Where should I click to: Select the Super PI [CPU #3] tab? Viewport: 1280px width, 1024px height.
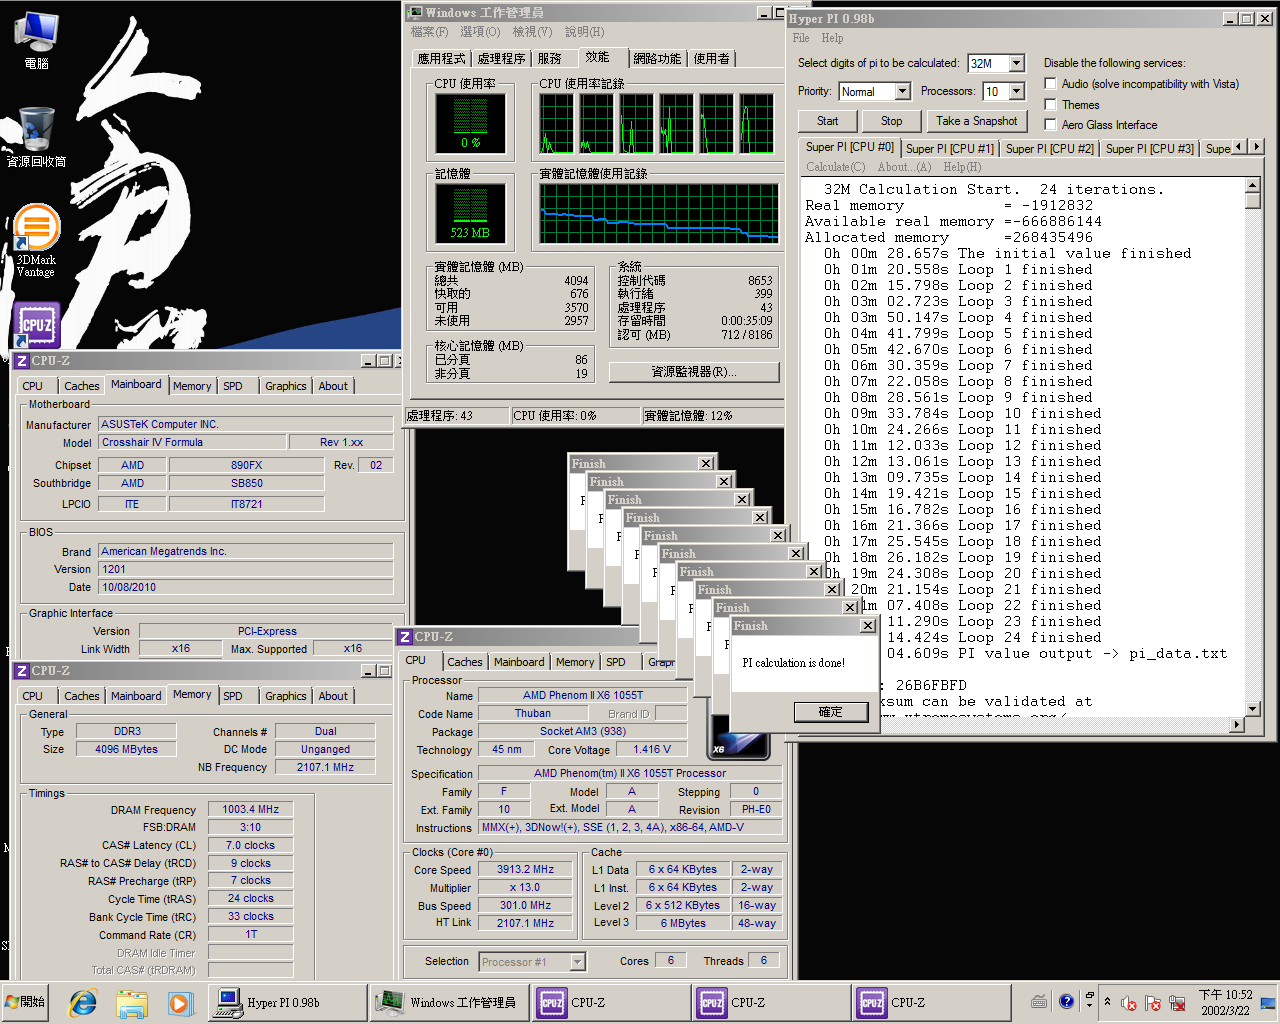click(1150, 148)
